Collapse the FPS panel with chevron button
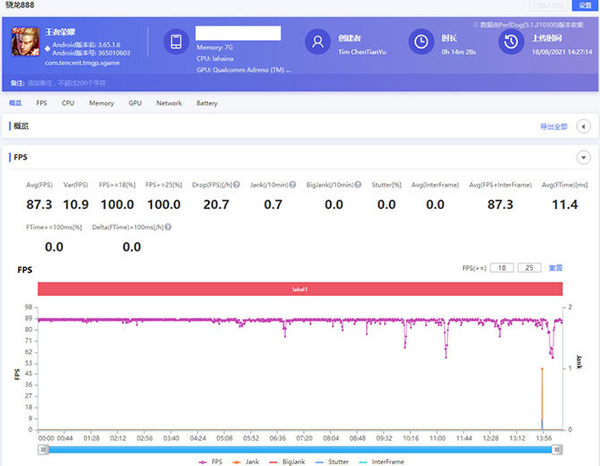Screen dimensions: 600x466 point(582,157)
